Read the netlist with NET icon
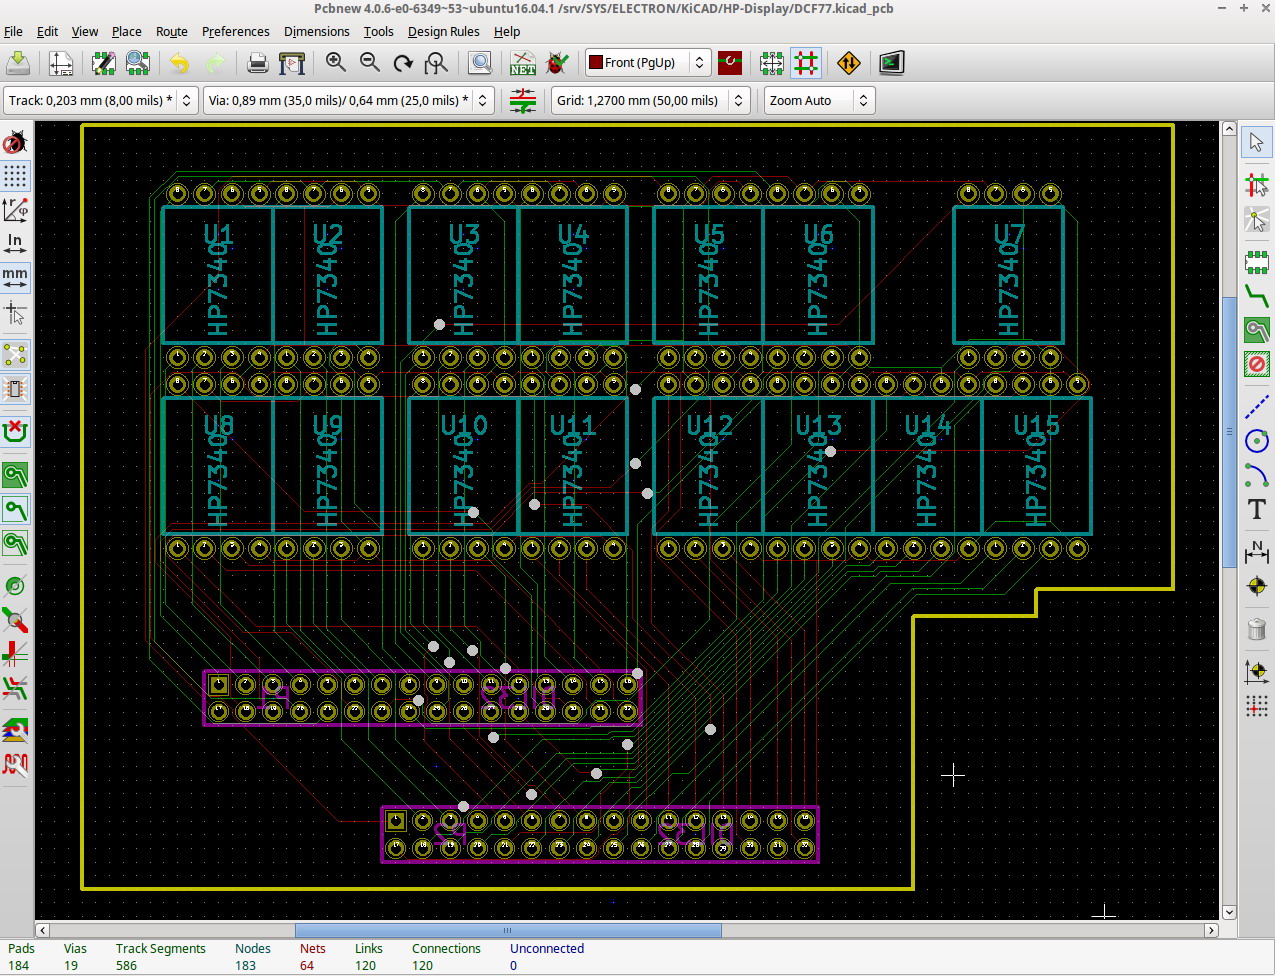This screenshot has height=976, width=1275. (x=523, y=63)
